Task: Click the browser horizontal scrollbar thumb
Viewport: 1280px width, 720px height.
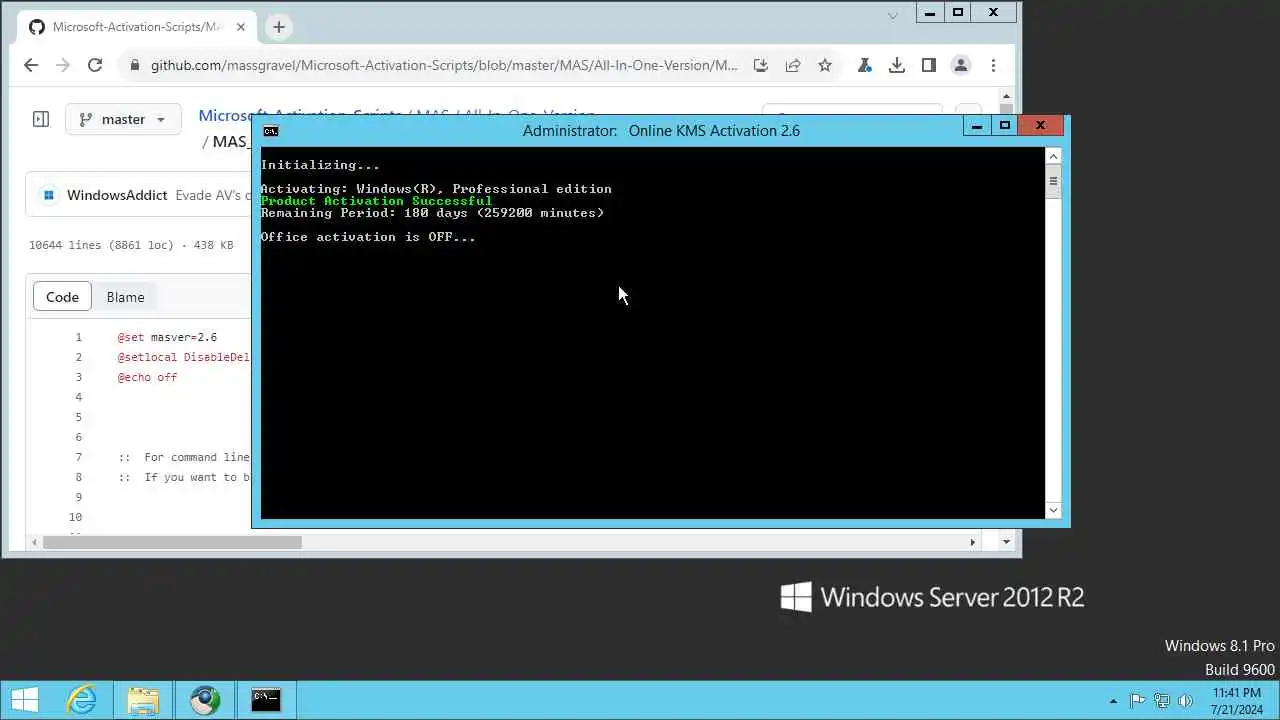Action: [x=172, y=542]
